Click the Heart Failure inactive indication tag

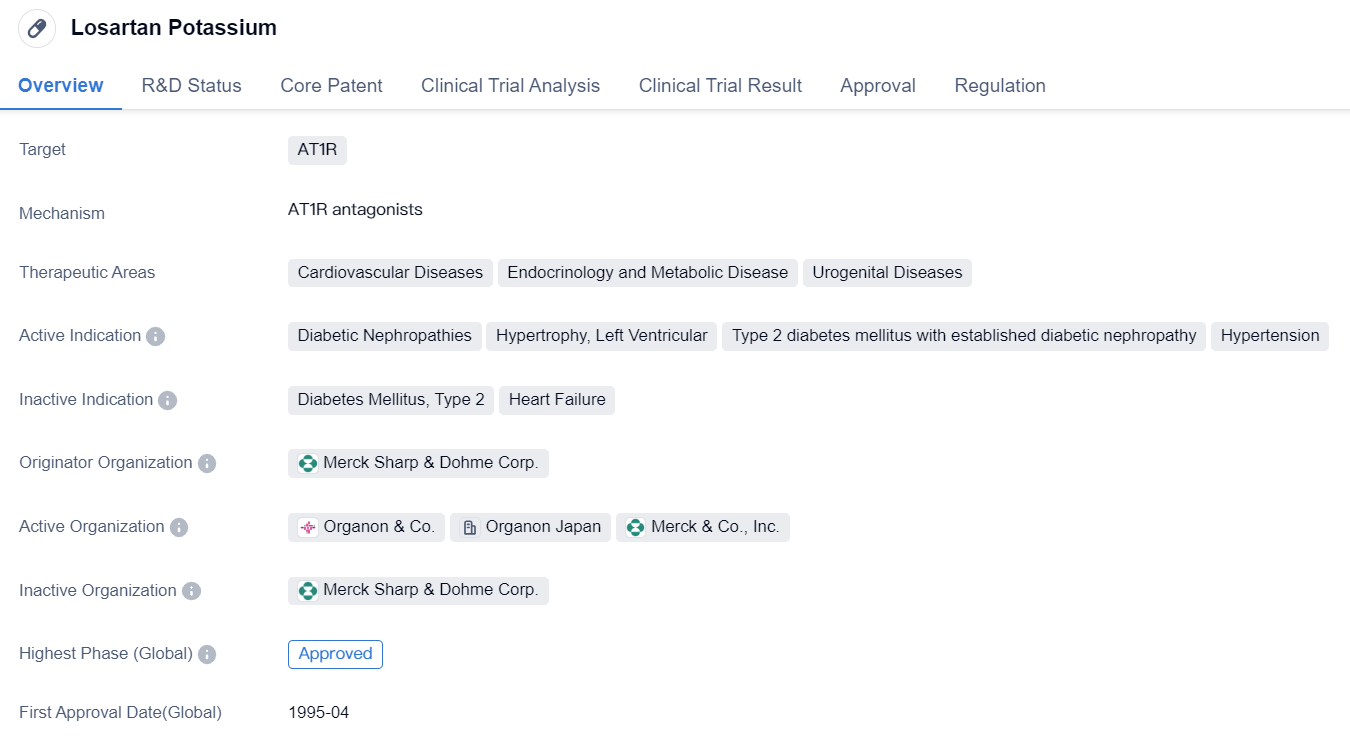pyautogui.click(x=557, y=400)
